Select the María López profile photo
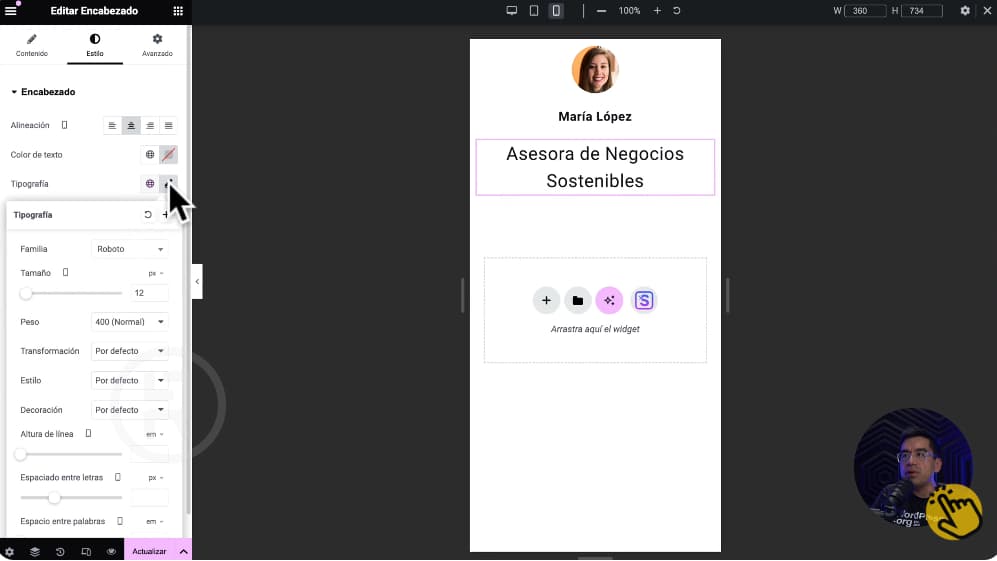997x561 pixels. coord(595,69)
